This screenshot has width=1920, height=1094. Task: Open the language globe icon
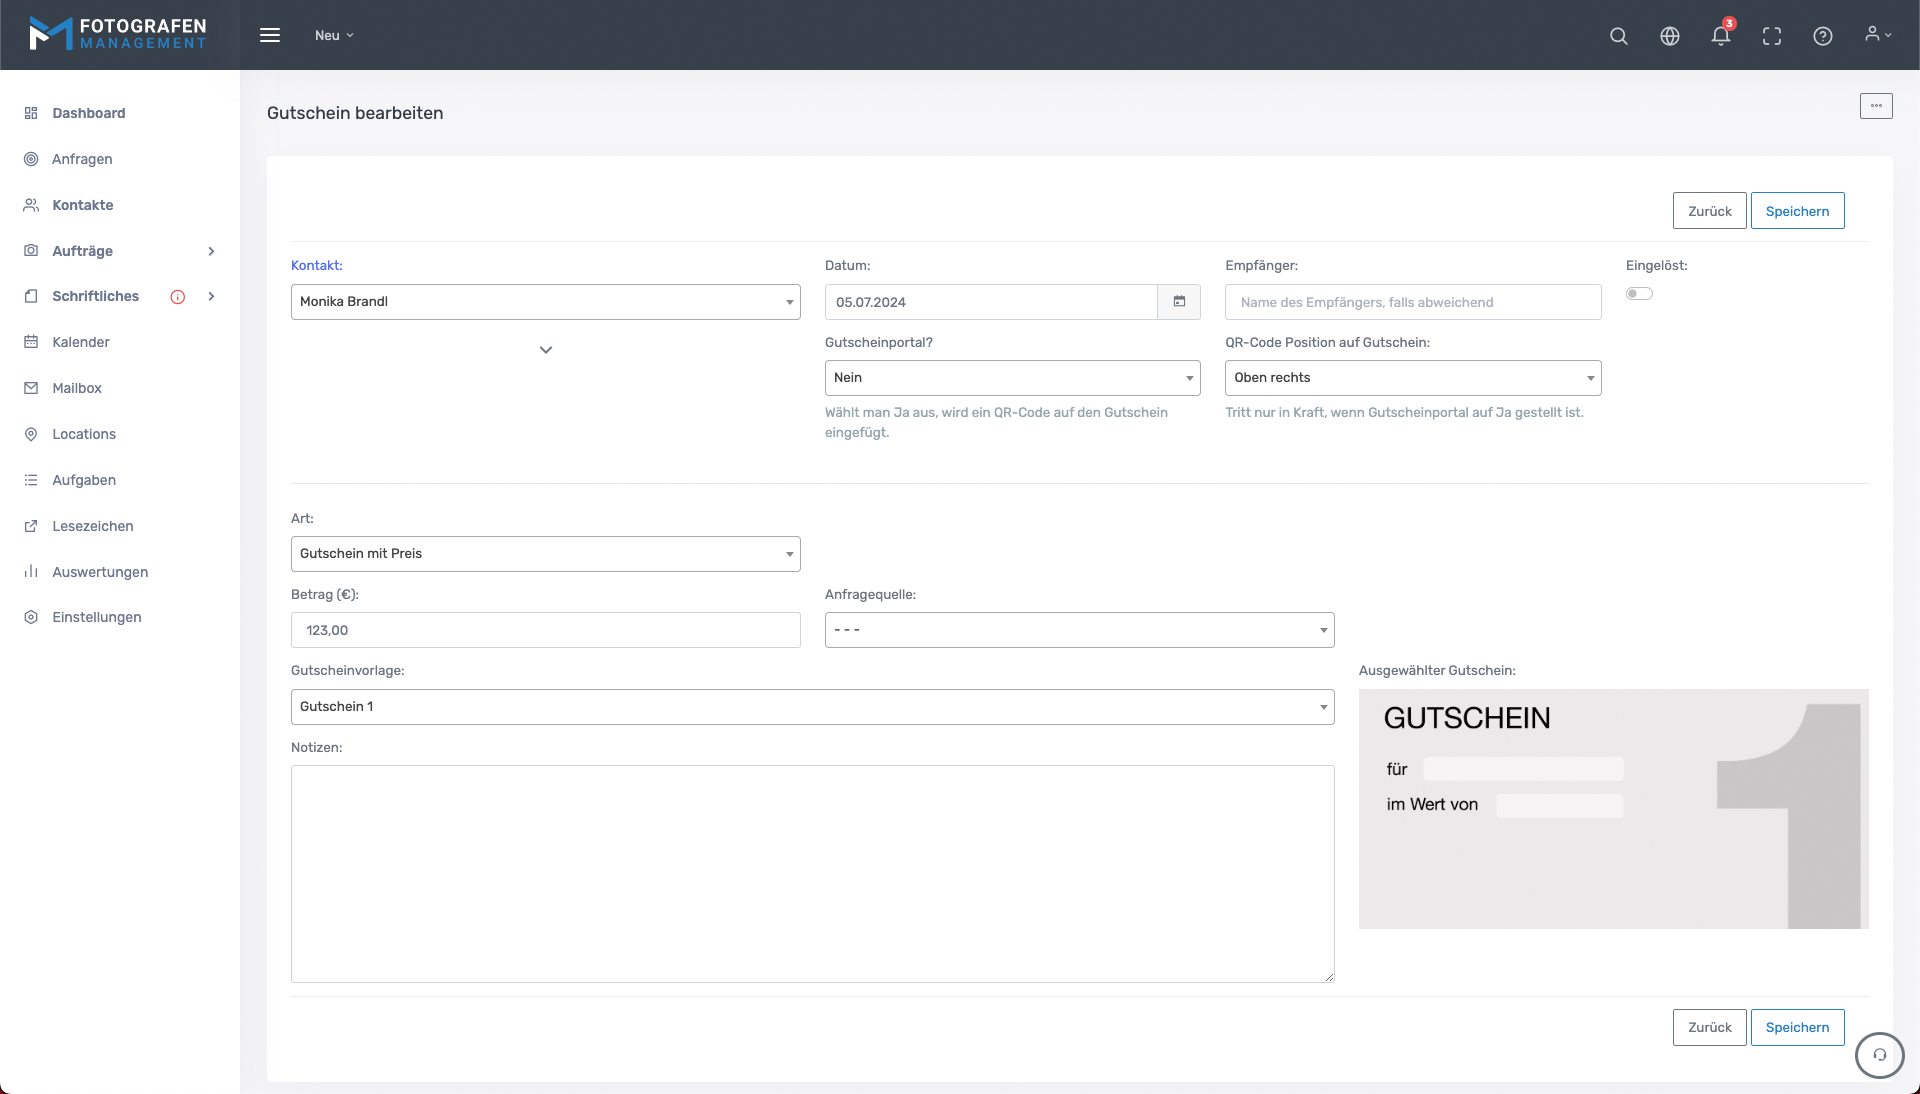click(x=1669, y=36)
